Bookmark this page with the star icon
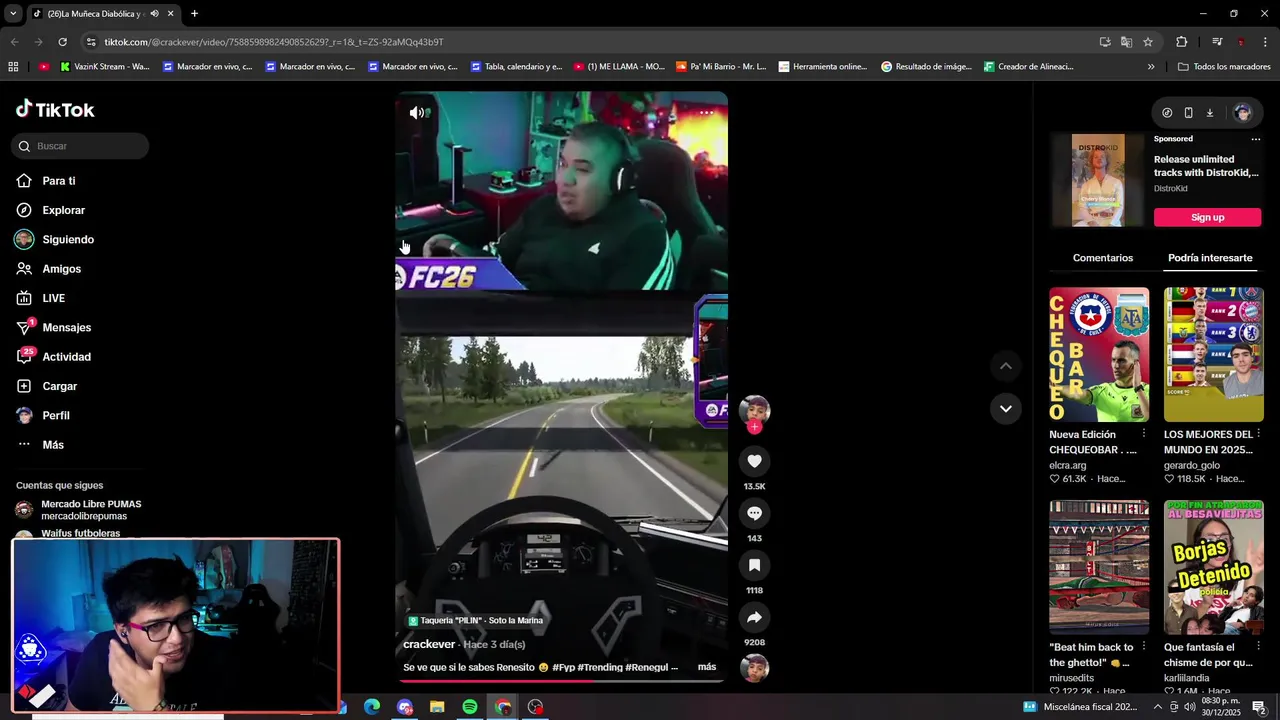1280x720 pixels. pyautogui.click(x=1148, y=42)
